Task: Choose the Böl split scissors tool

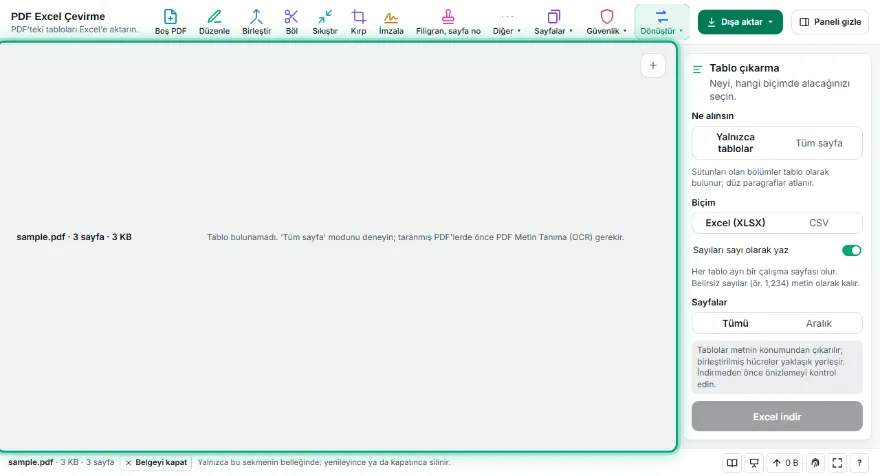Action: (291, 22)
